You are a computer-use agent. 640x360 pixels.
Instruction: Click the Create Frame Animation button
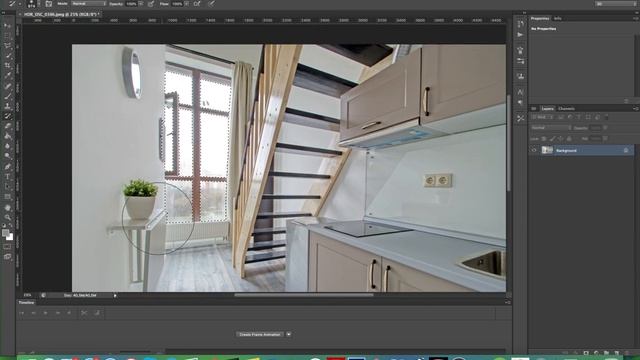pos(260,334)
